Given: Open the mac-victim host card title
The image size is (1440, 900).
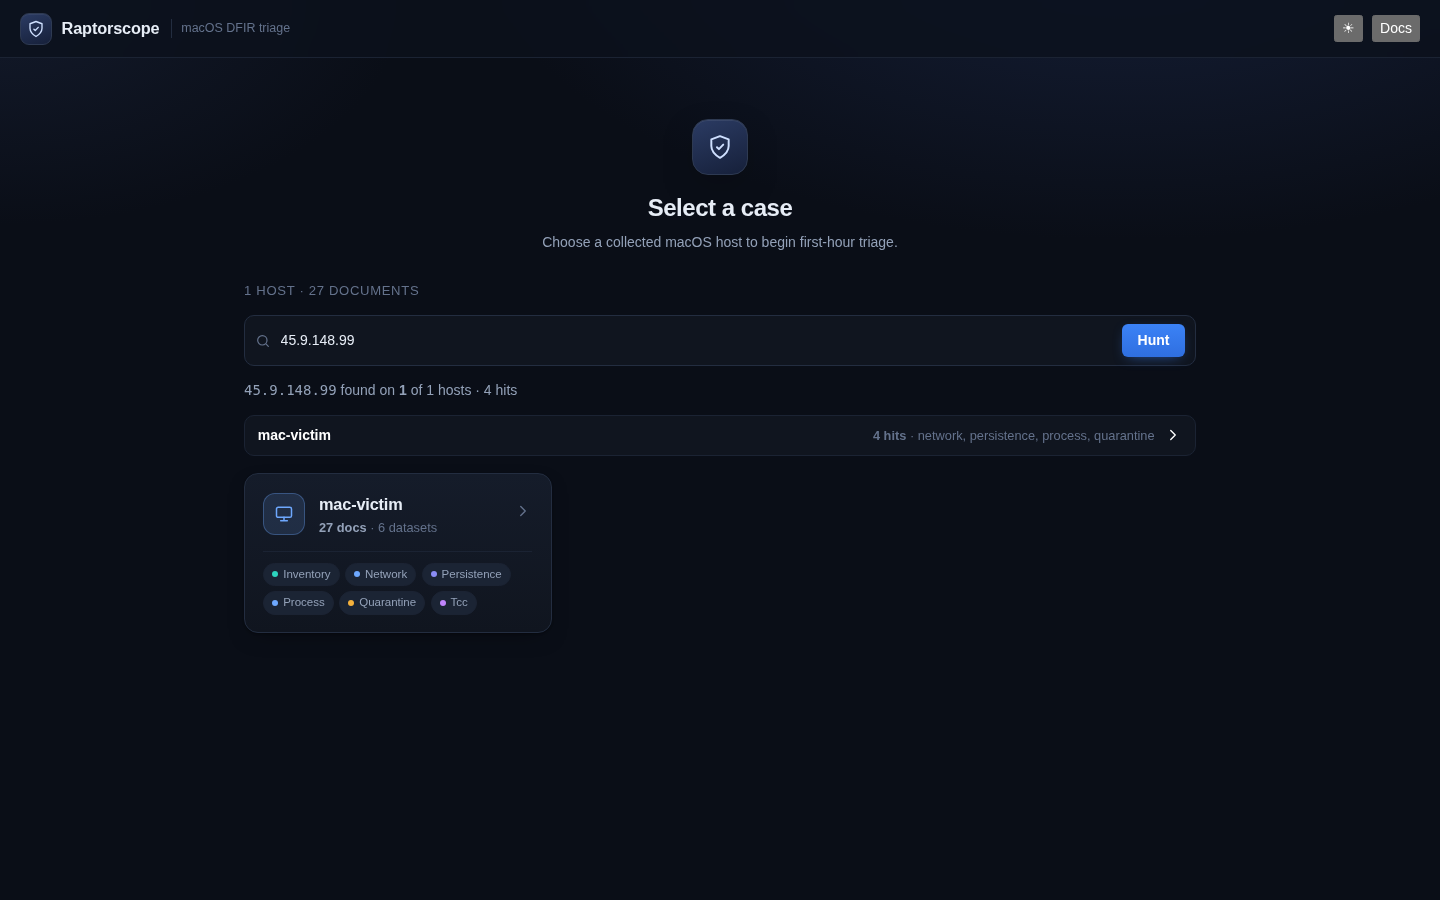Looking at the screenshot, I should 361,505.
